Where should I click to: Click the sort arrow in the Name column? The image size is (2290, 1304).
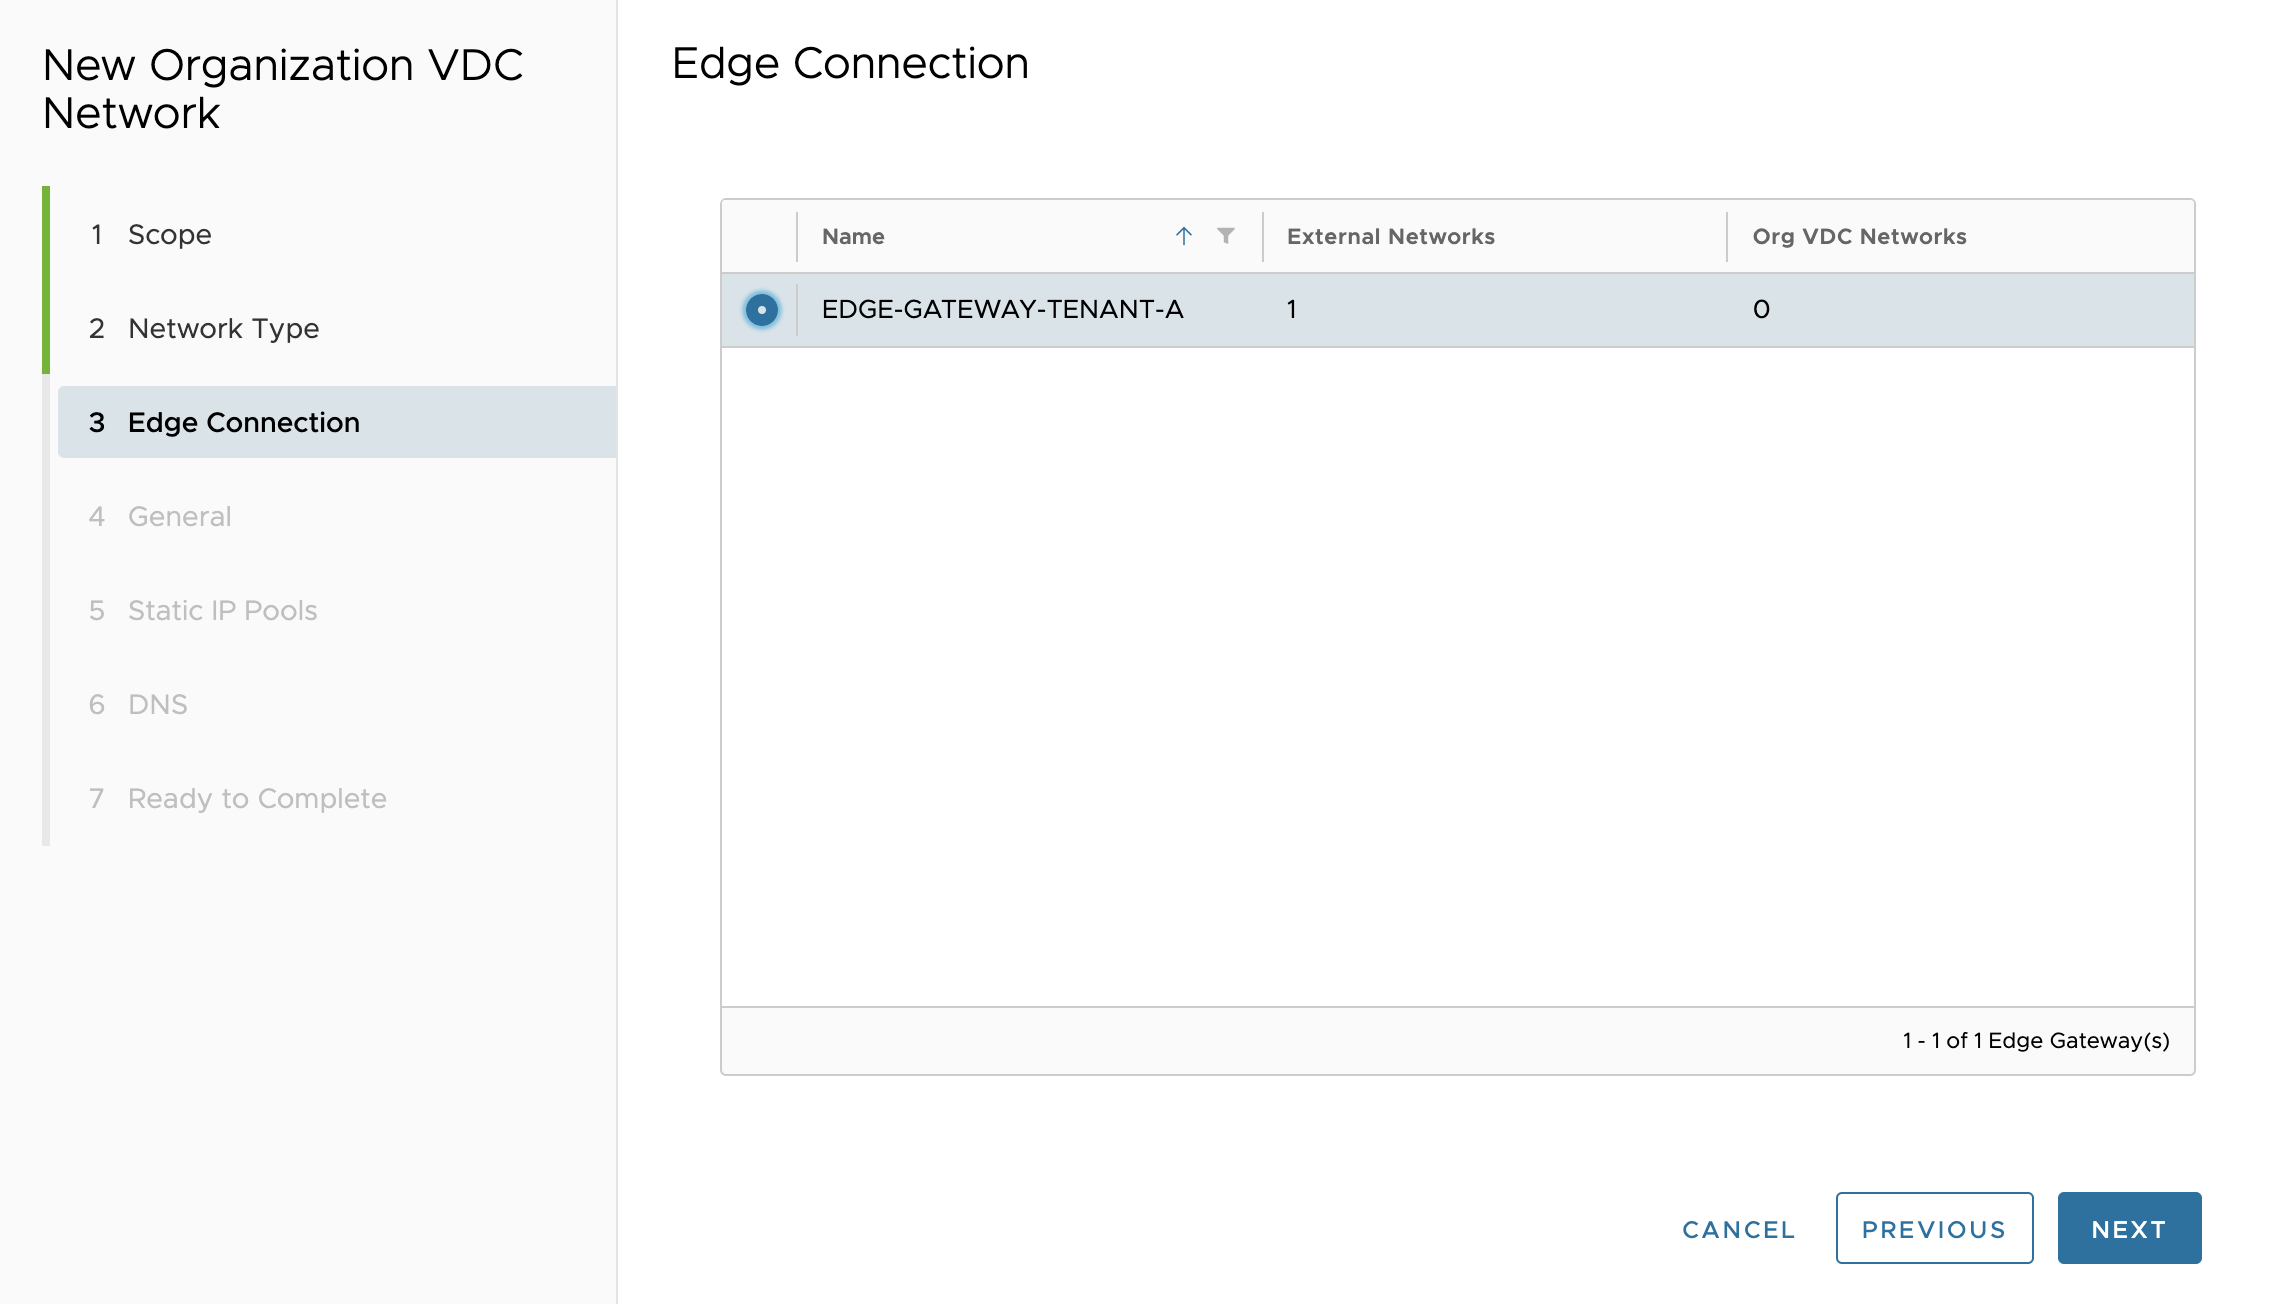1183,236
